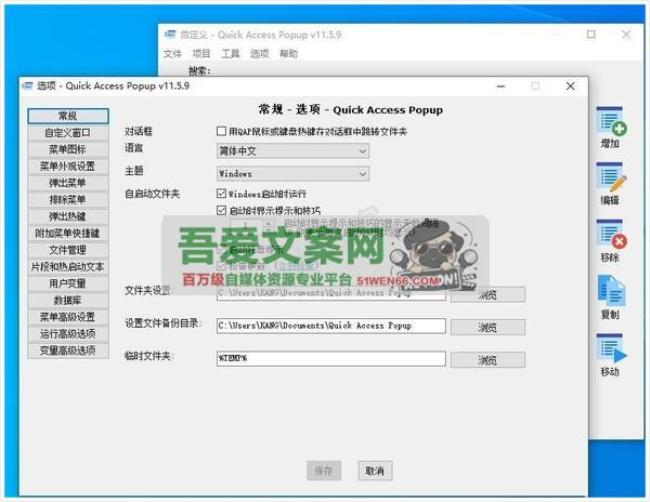Open the 选项 menu in main window

260,53
